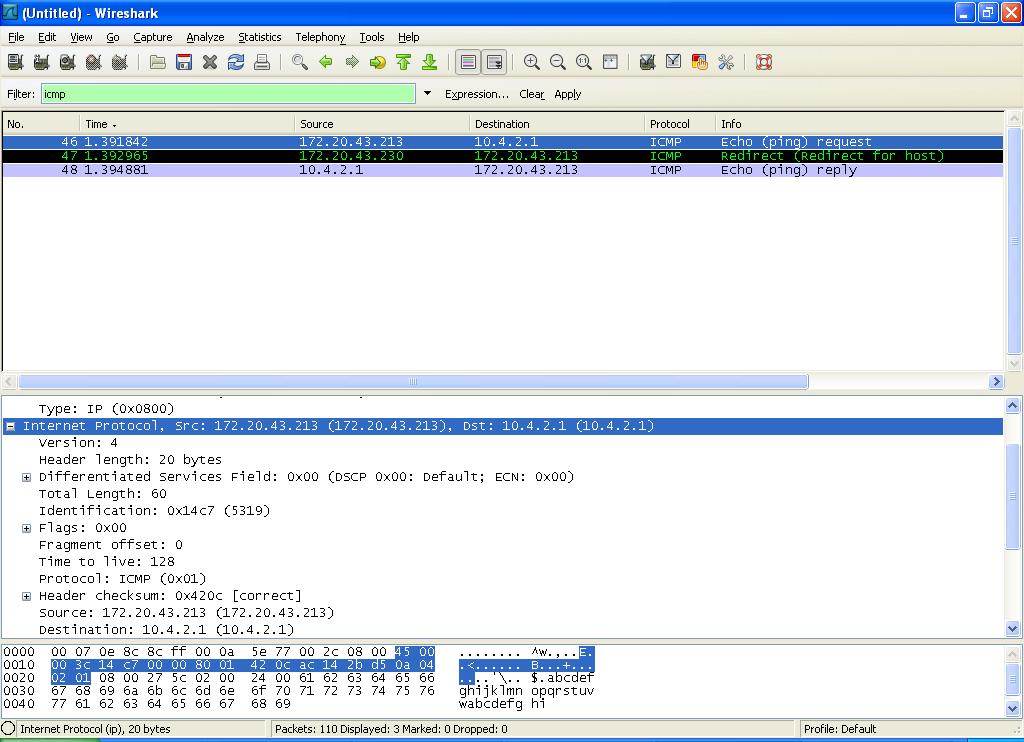Jump to the first packet icon

404,62
